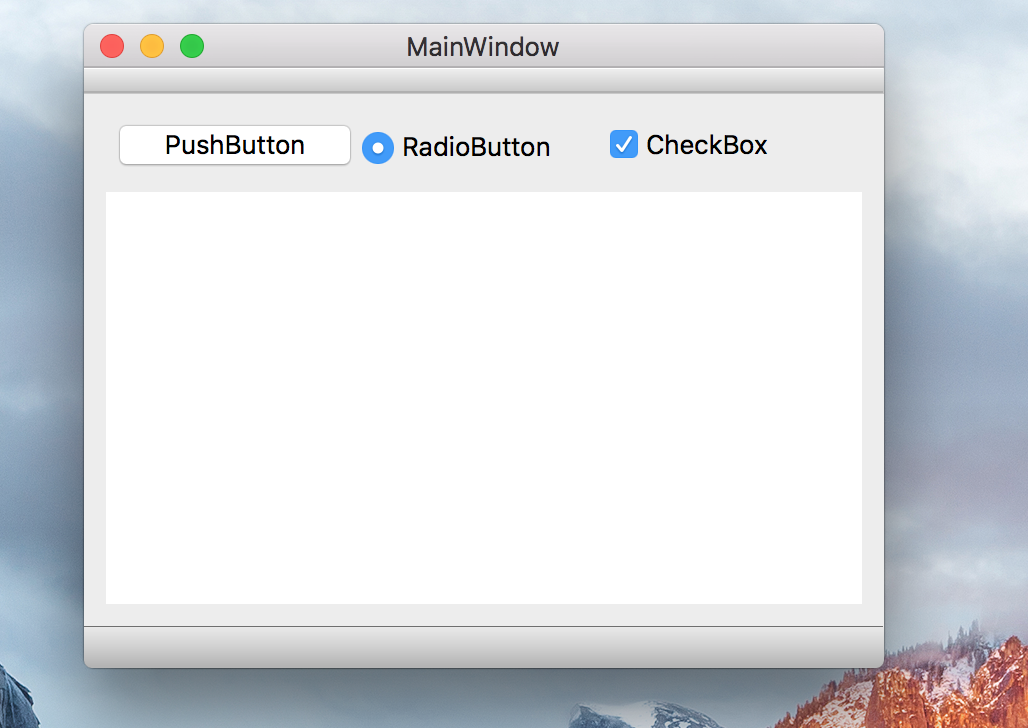Click the empty toolbar strip below title

click(x=483, y=80)
